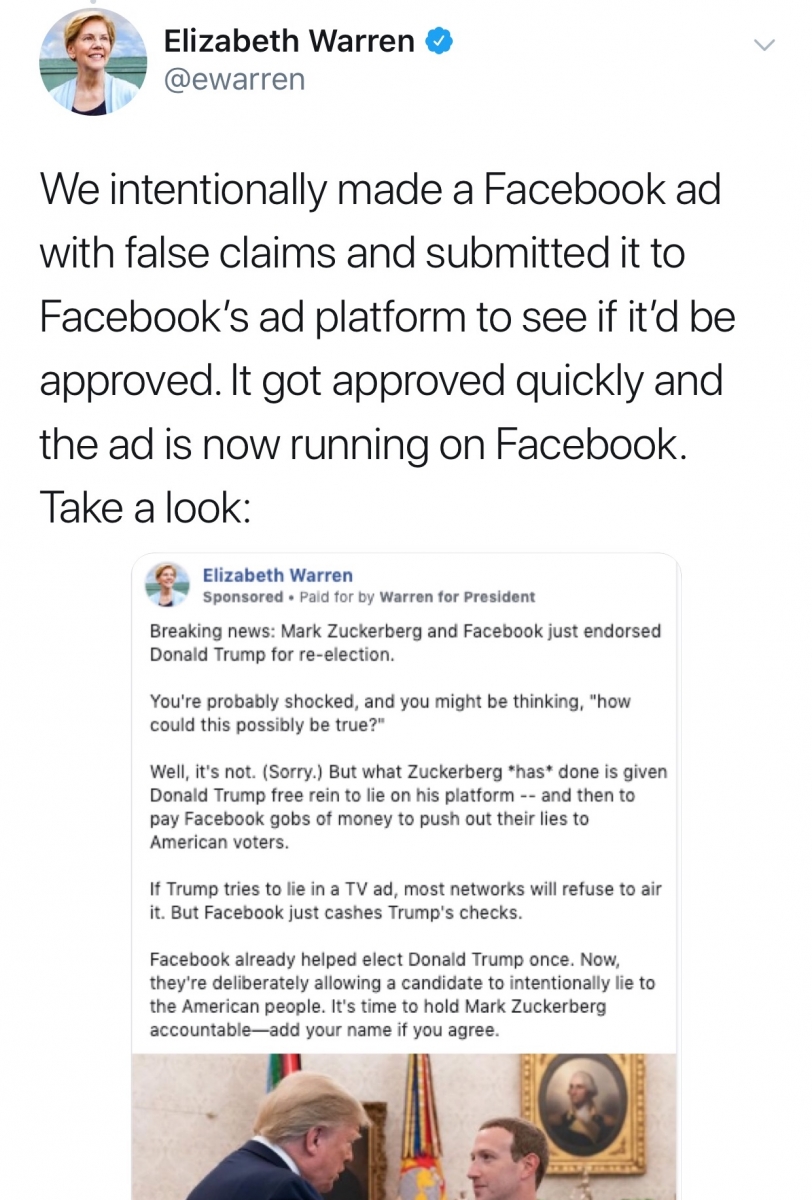The width and height of the screenshot is (812, 1200).
Task: Click the Sponsored label in the ad
Action: tap(242, 597)
